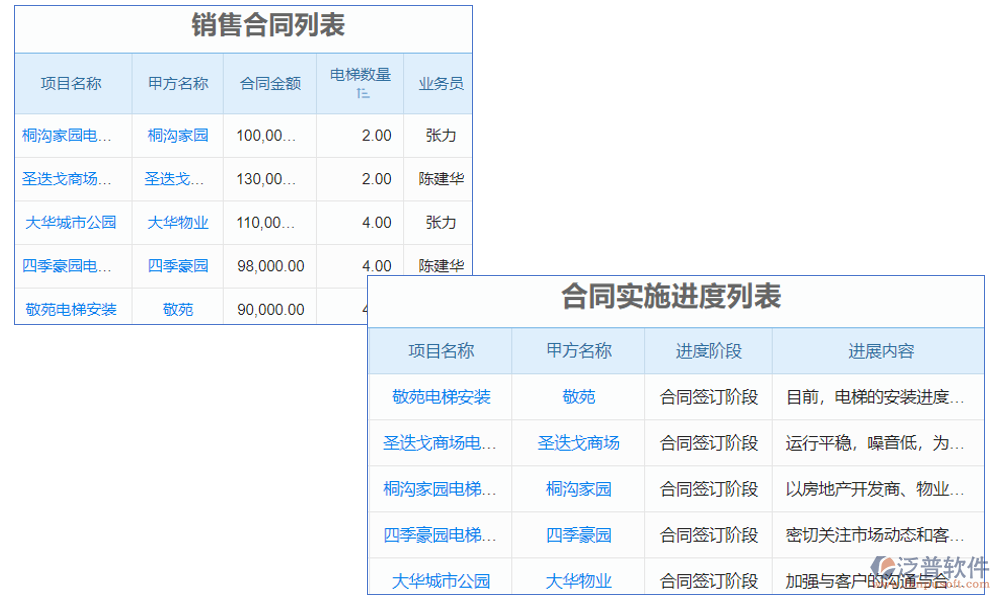This screenshot has width=1000, height=600.
Task: View 大华城市公园 project details
Action: pyautogui.click(x=72, y=222)
